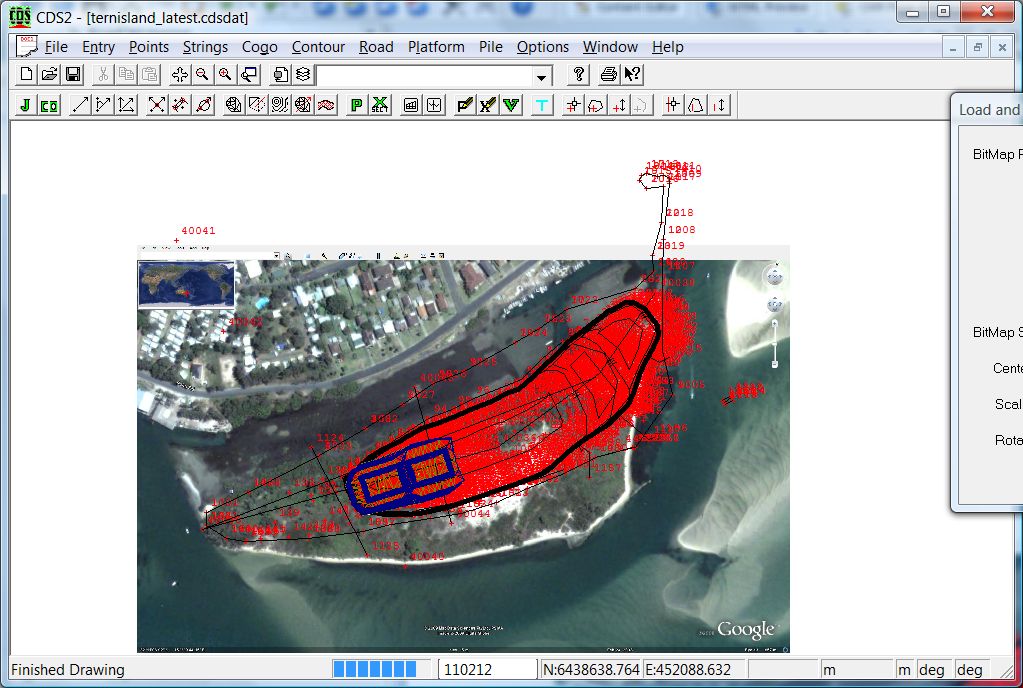Click the green J toolbar icon
1023x688 pixels.
[x=25, y=105]
